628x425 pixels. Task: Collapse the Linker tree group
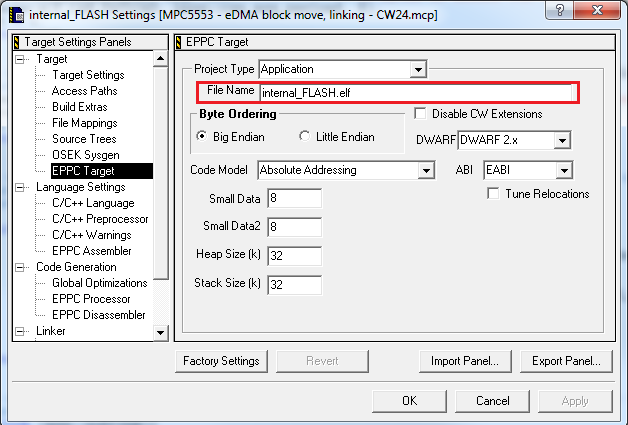(x=20, y=332)
